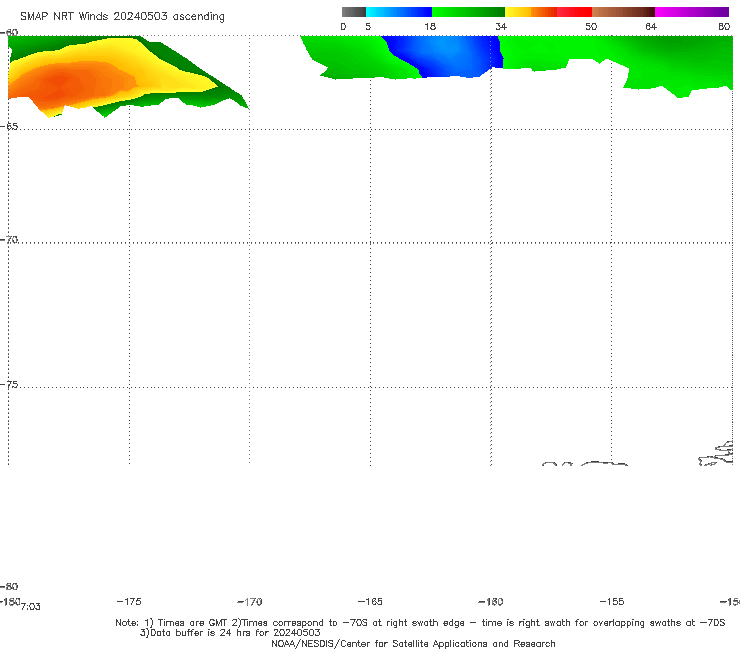Click the longitude label '-175'
The height and width of the screenshot is (650, 740).
coord(129,602)
